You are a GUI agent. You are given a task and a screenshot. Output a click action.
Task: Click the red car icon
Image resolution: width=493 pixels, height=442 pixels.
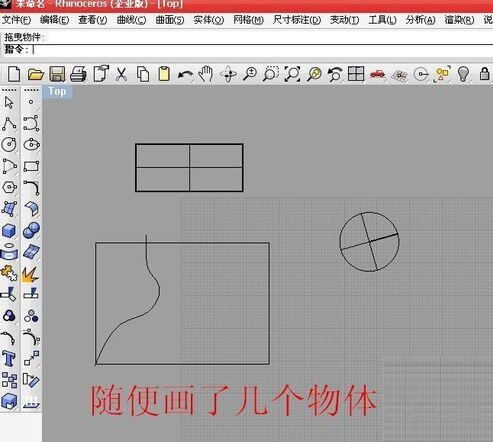point(377,74)
